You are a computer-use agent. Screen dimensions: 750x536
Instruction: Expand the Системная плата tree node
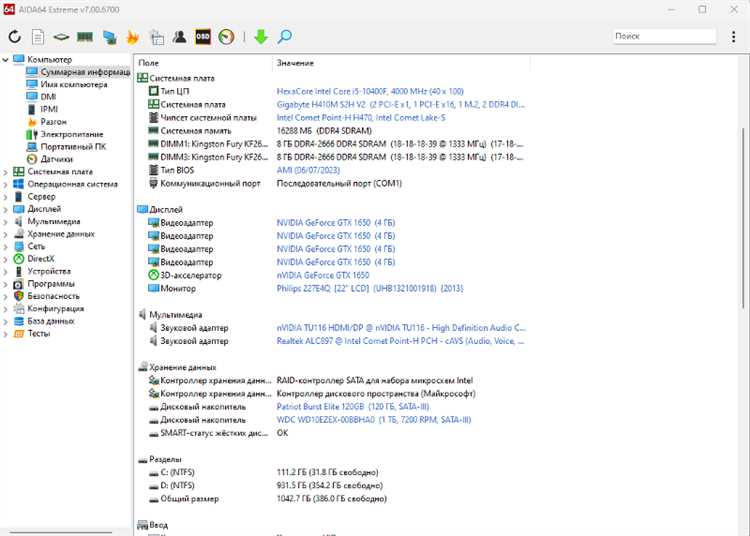(x=6, y=172)
